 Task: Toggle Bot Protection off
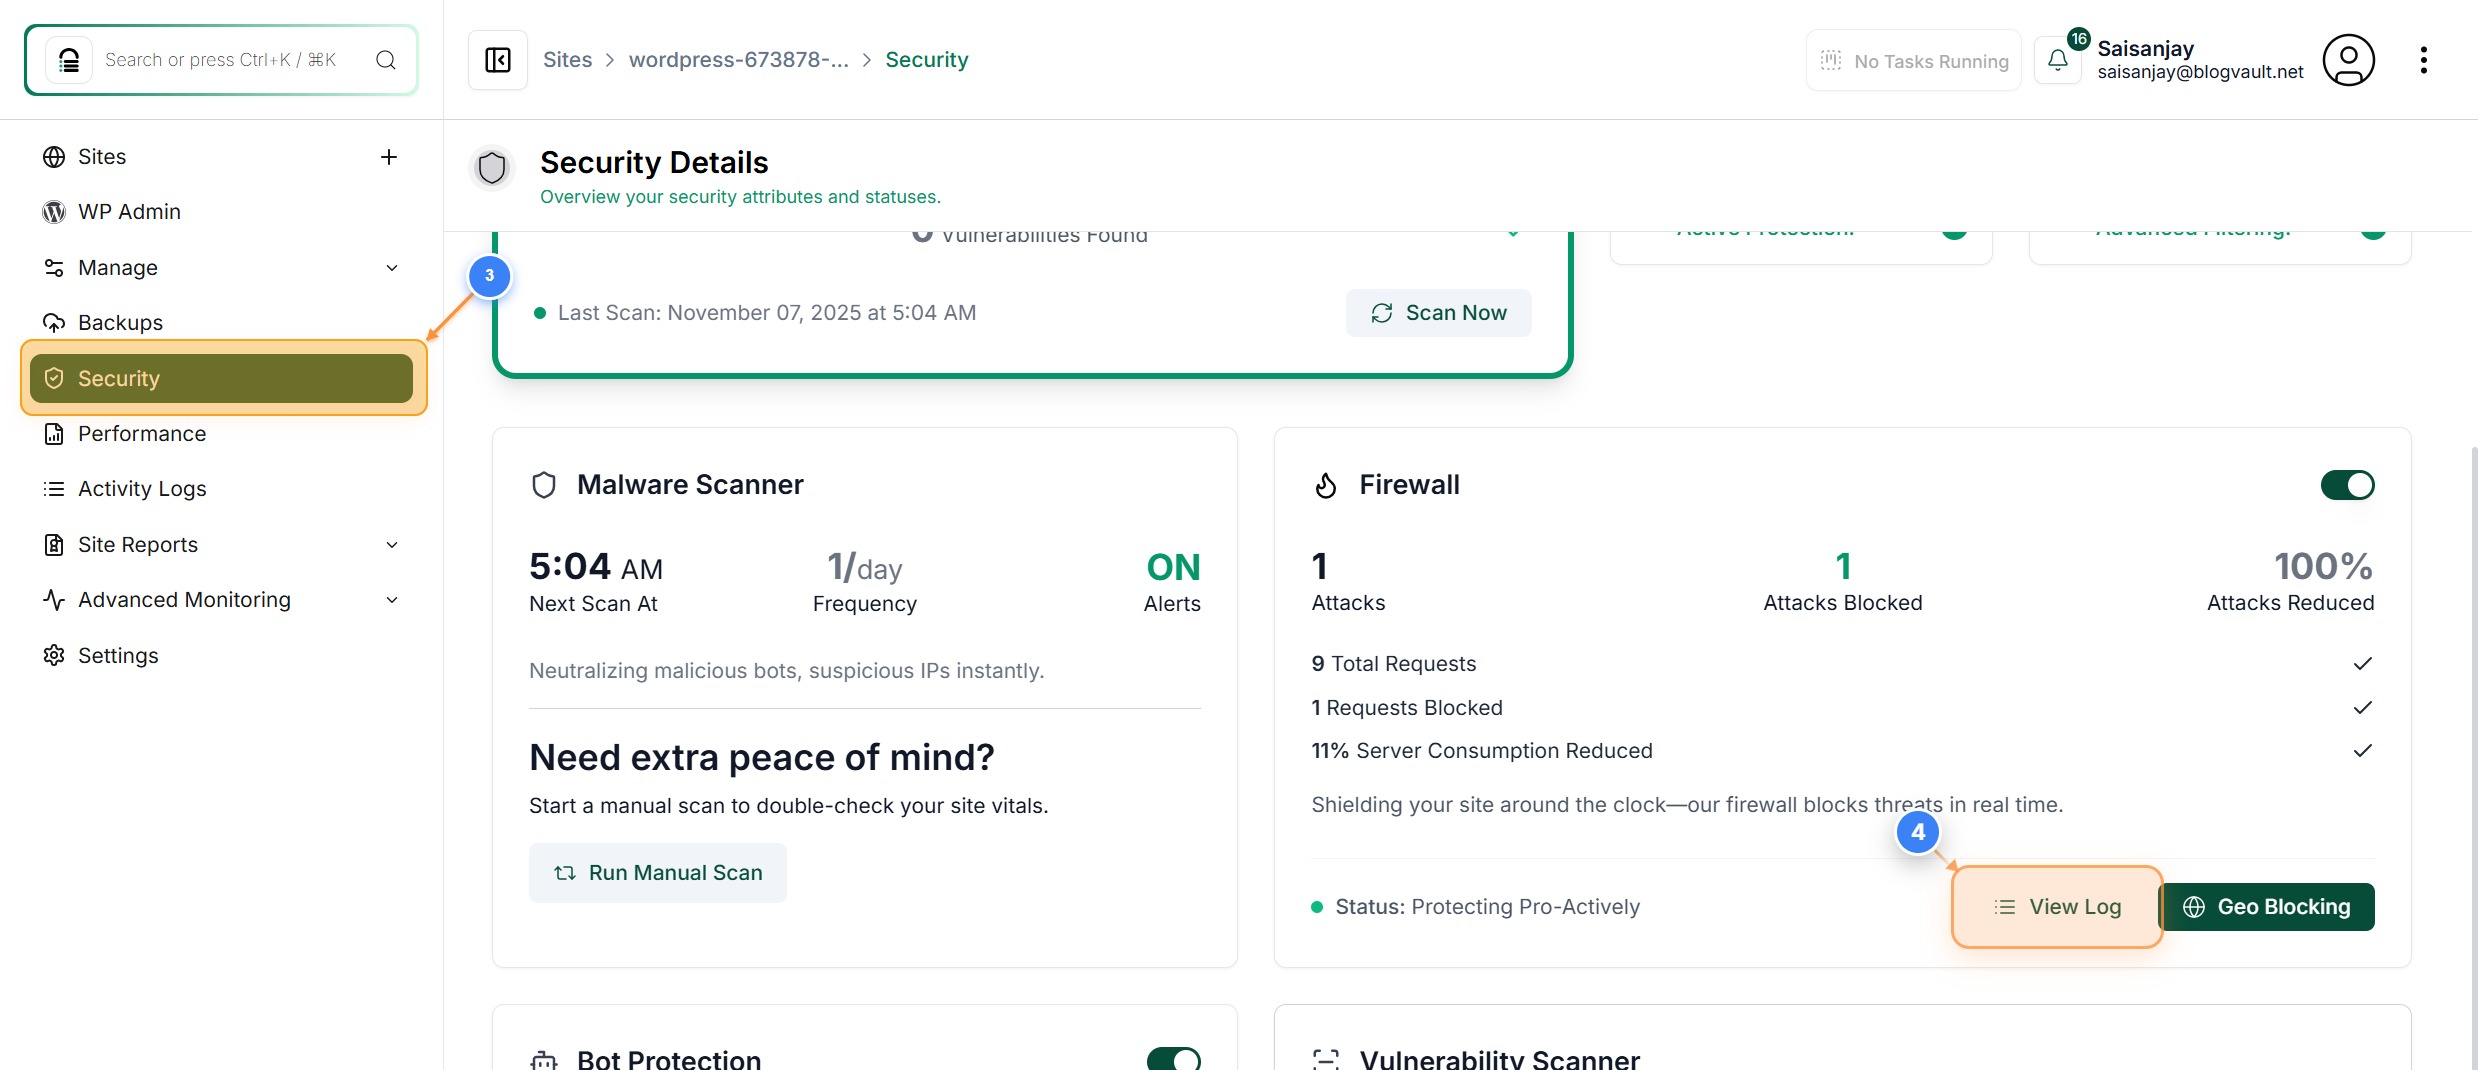[x=1175, y=1060]
